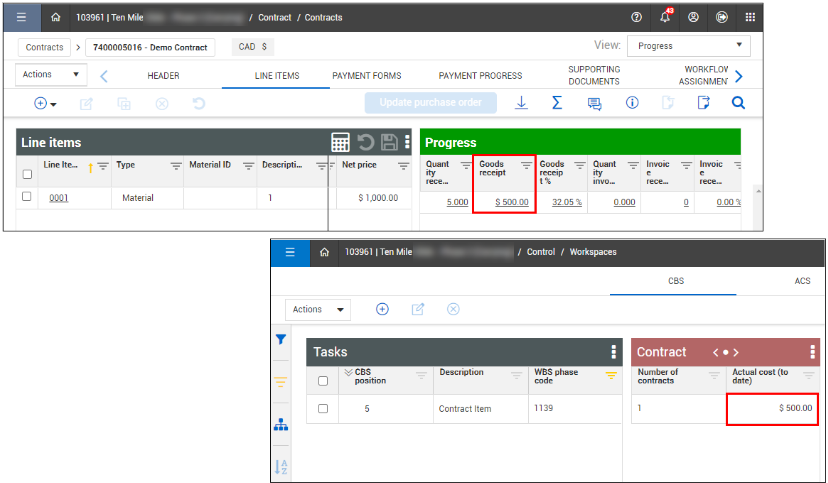Viewport: 828px width, 483px height.
Task: Open calculator icon in Line items header
Action: pos(341,143)
